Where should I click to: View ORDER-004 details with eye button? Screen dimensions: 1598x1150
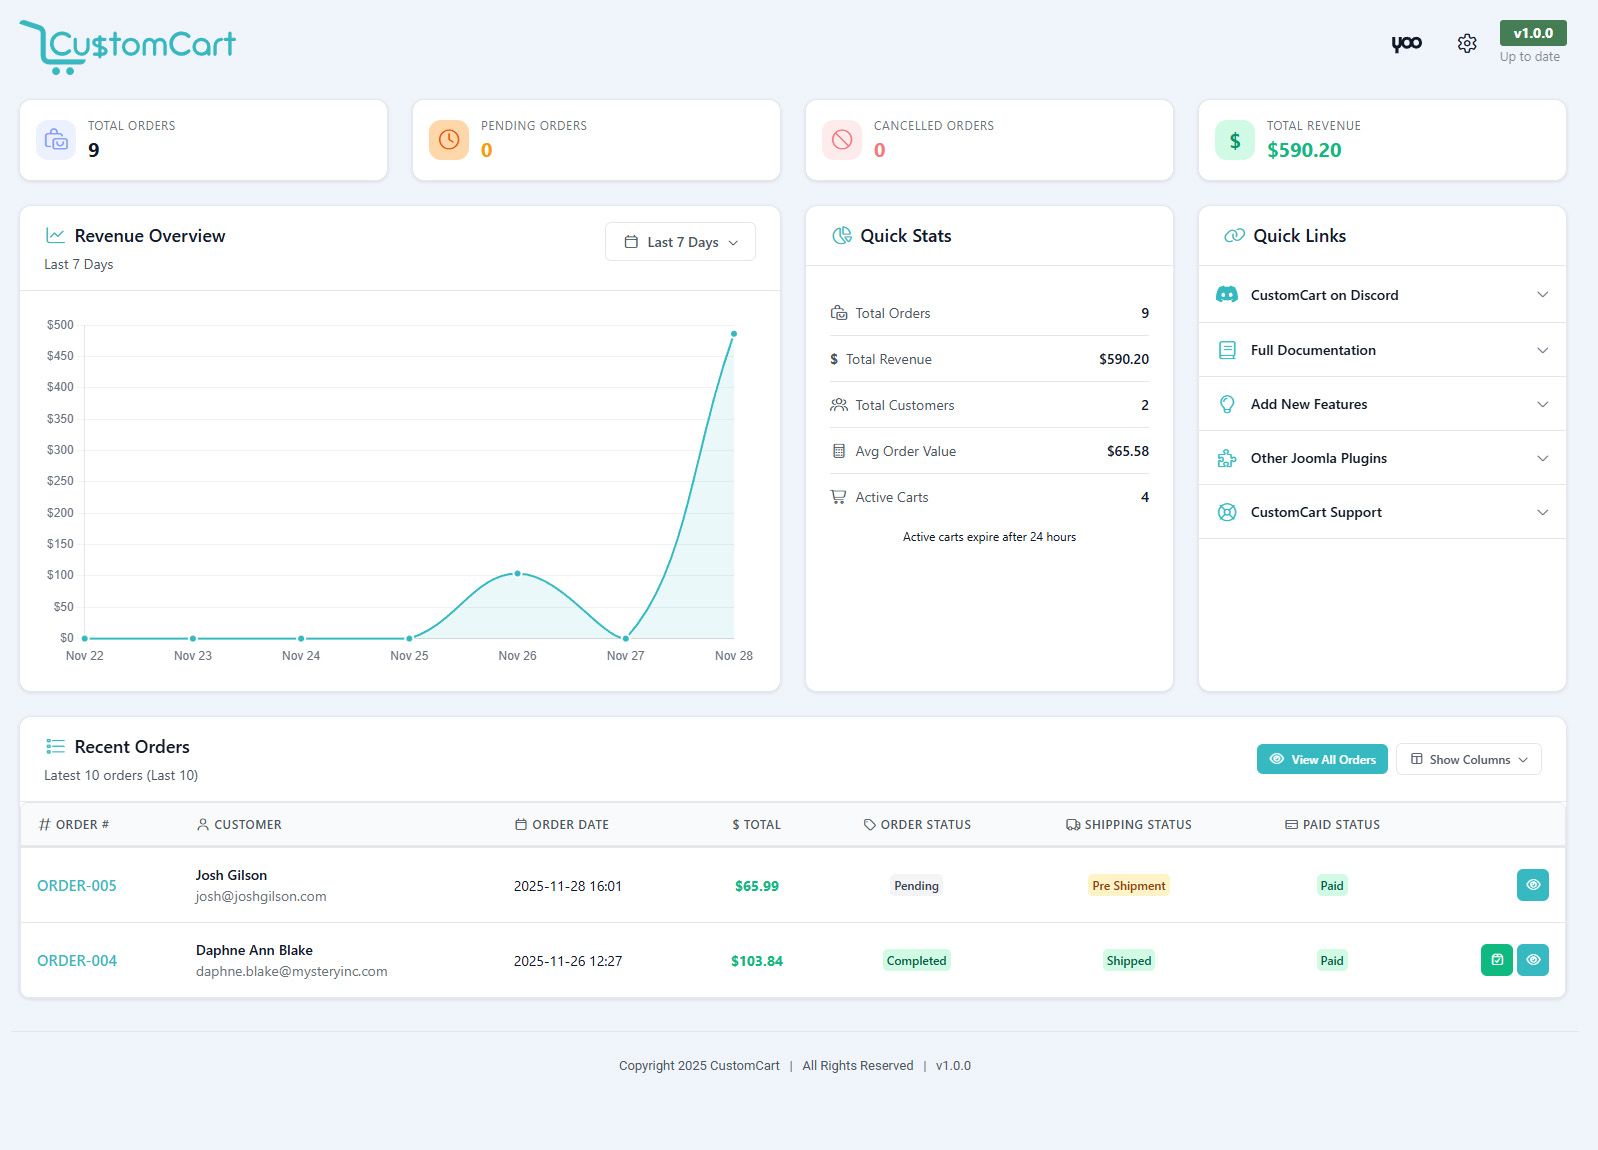tap(1532, 960)
